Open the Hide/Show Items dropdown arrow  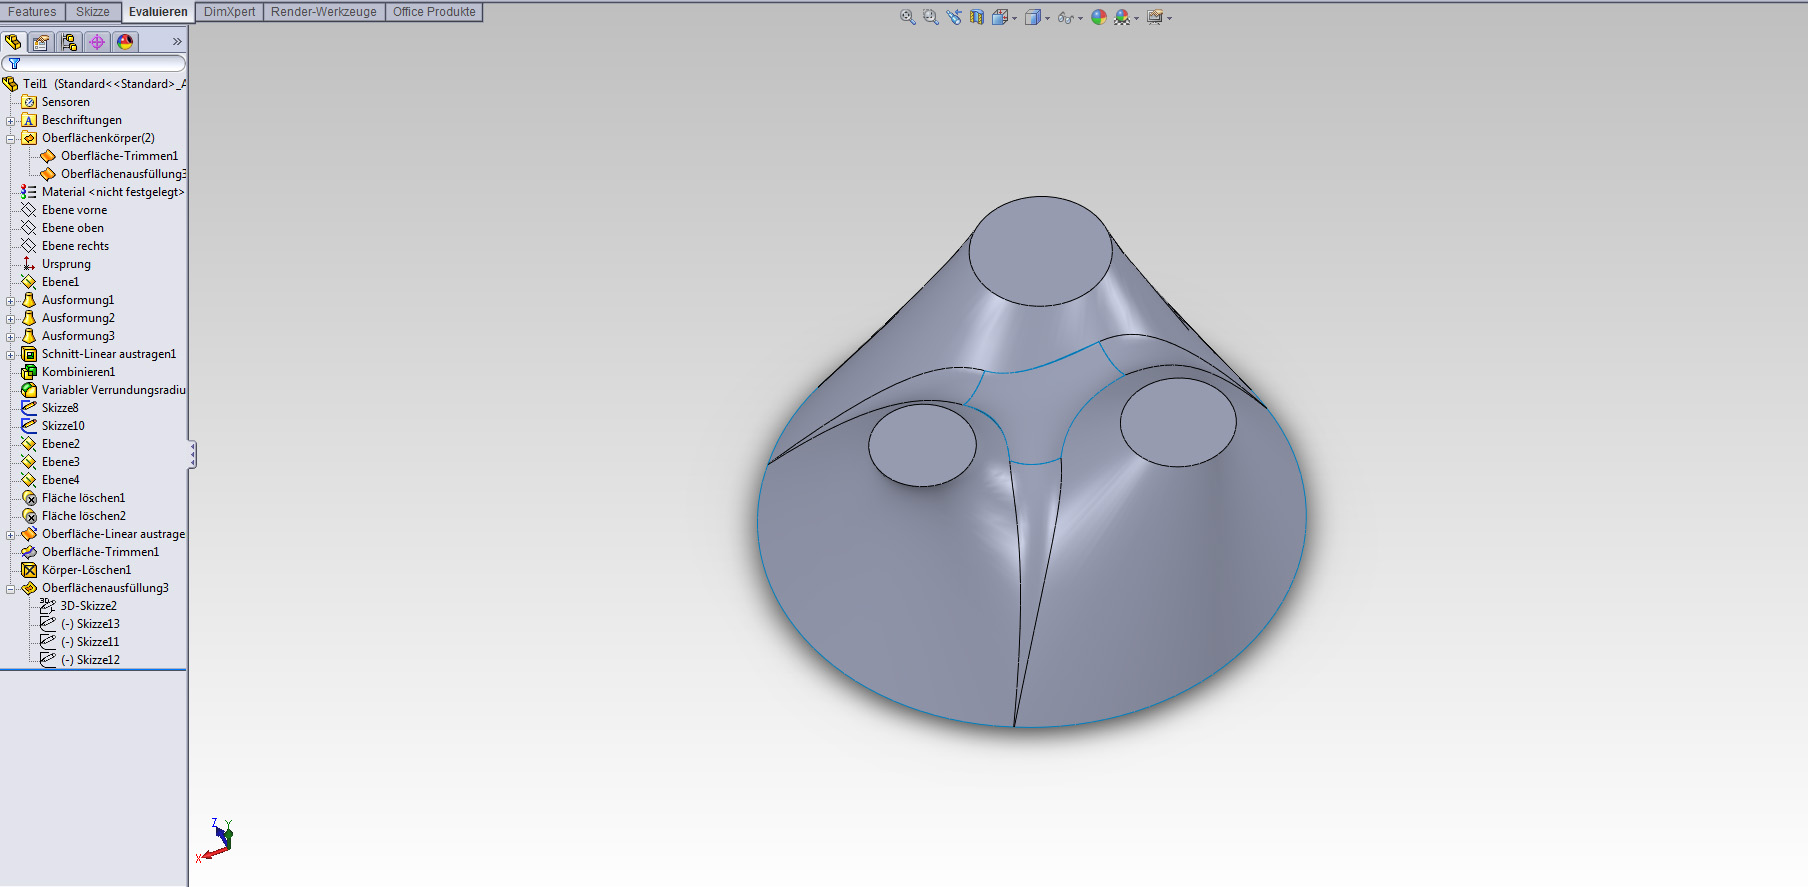pos(1080,18)
